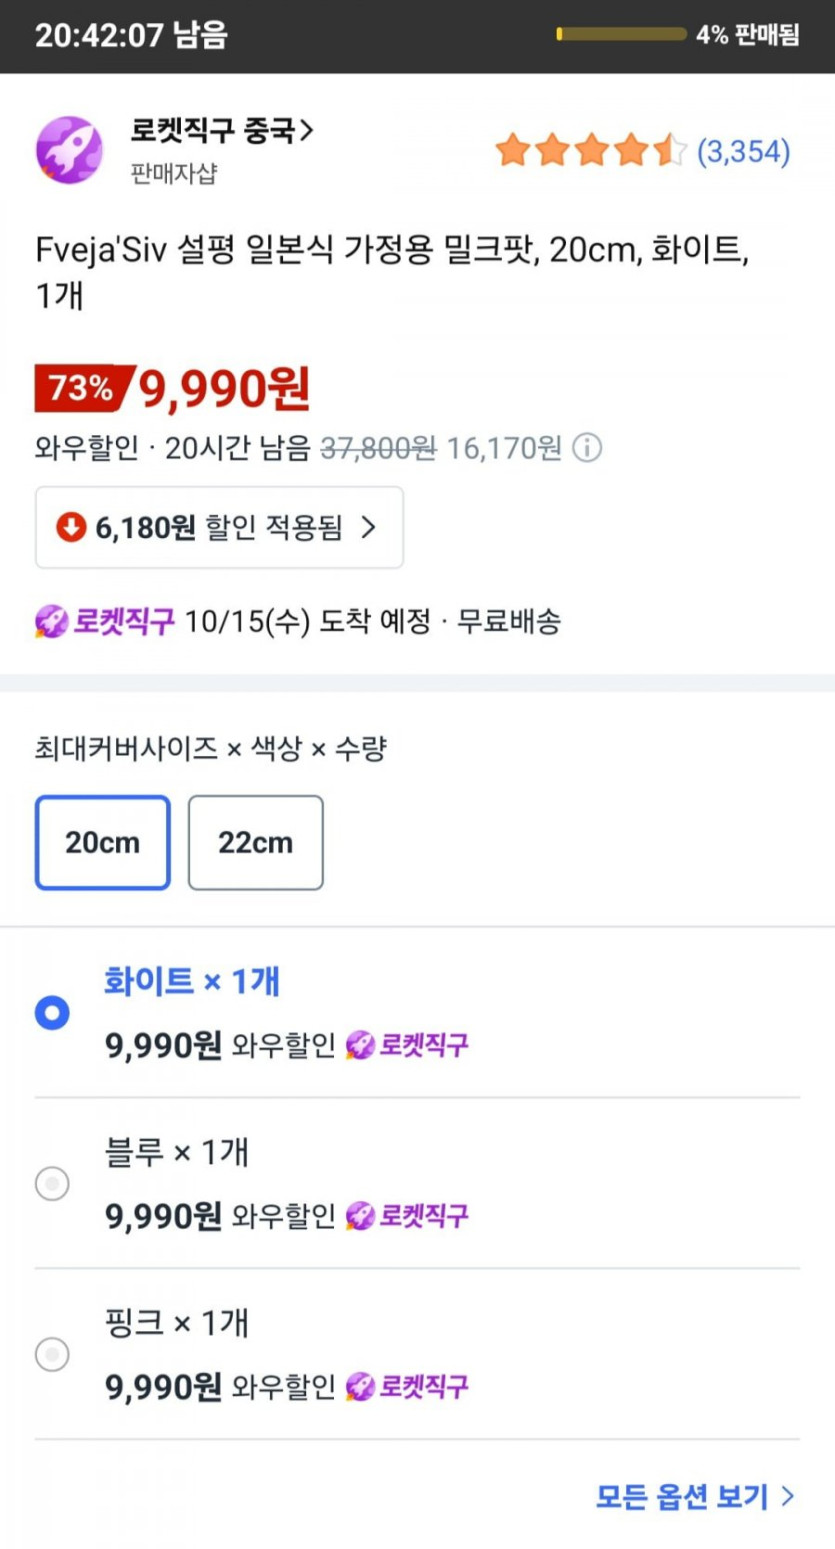Click 로켓직구 badge in the 화이트 option row
Viewport: 835px width, 1549px height.
coord(407,1045)
